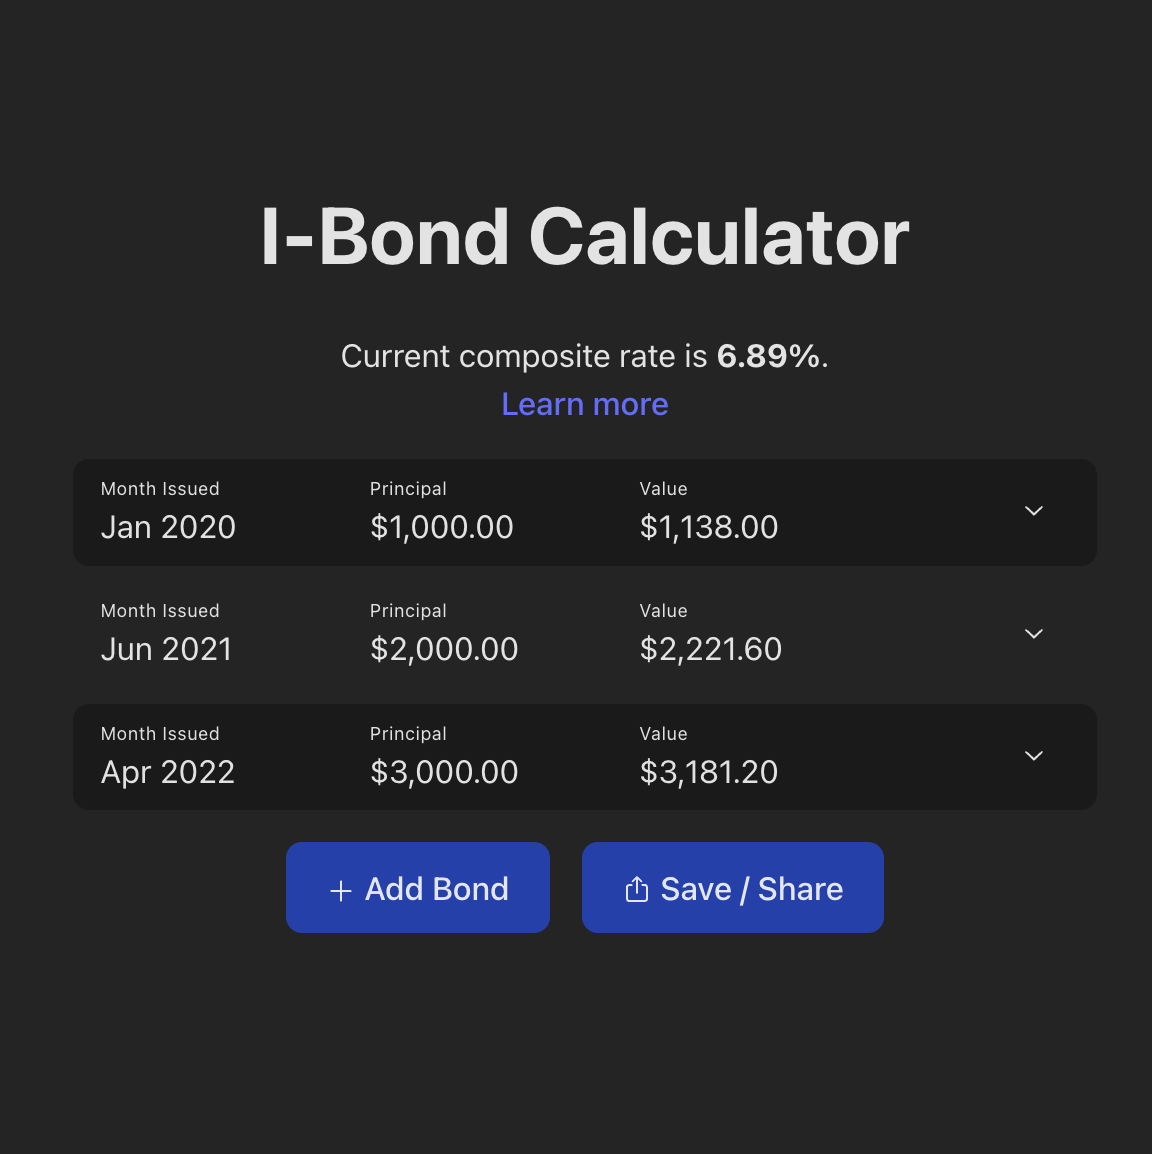Click the Save / Share button
The image size is (1152, 1154).
(x=732, y=888)
